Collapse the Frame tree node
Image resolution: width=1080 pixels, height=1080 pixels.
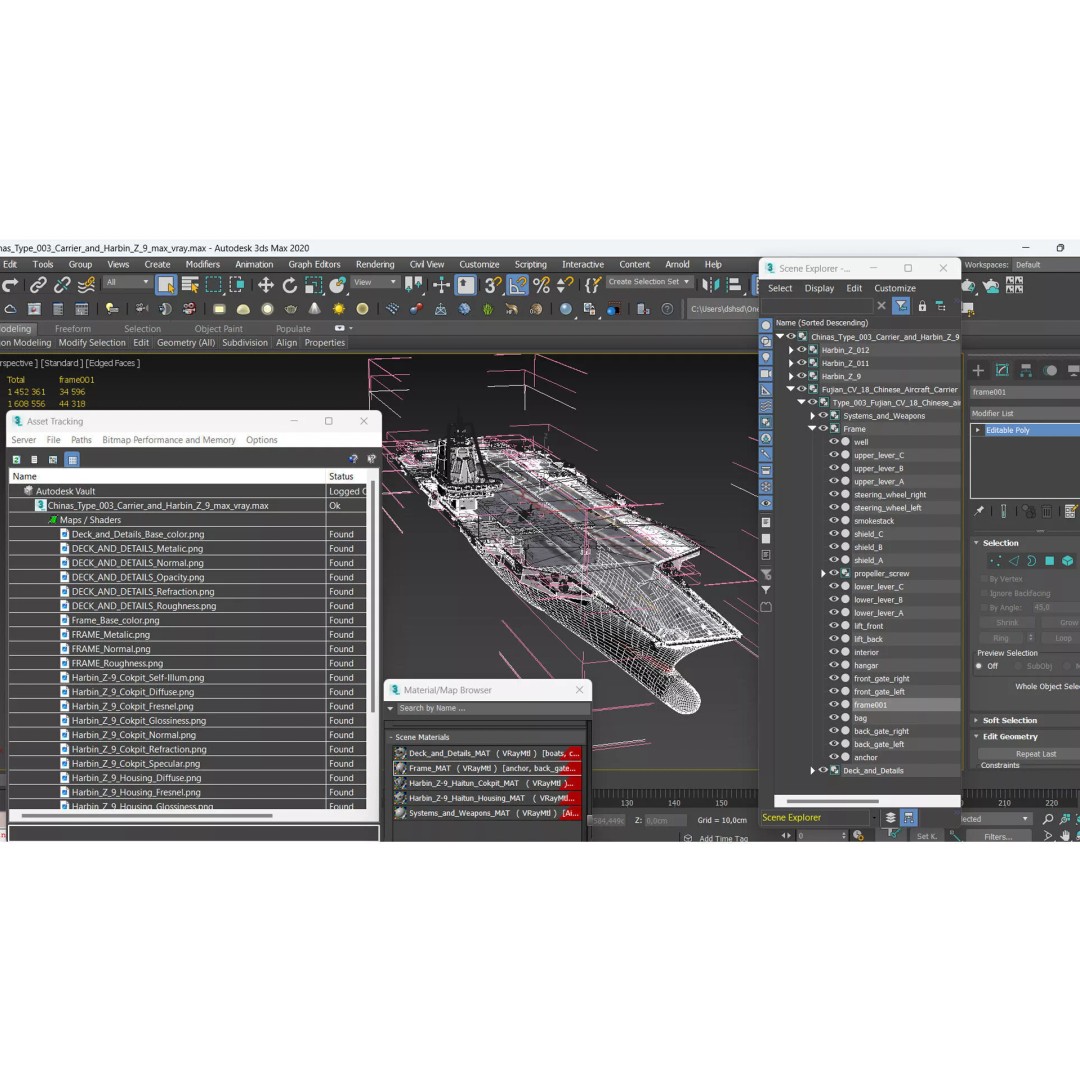pyautogui.click(x=813, y=428)
